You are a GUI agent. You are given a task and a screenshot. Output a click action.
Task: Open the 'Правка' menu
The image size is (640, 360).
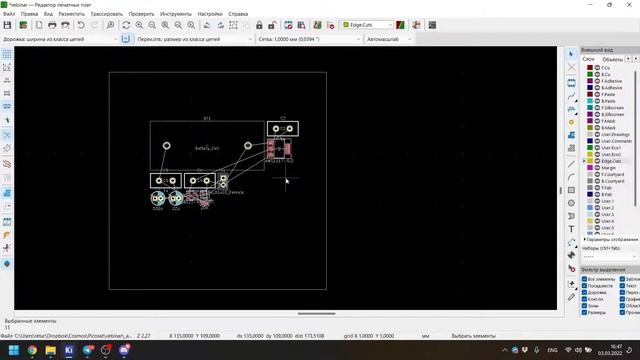pyautogui.click(x=29, y=14)
